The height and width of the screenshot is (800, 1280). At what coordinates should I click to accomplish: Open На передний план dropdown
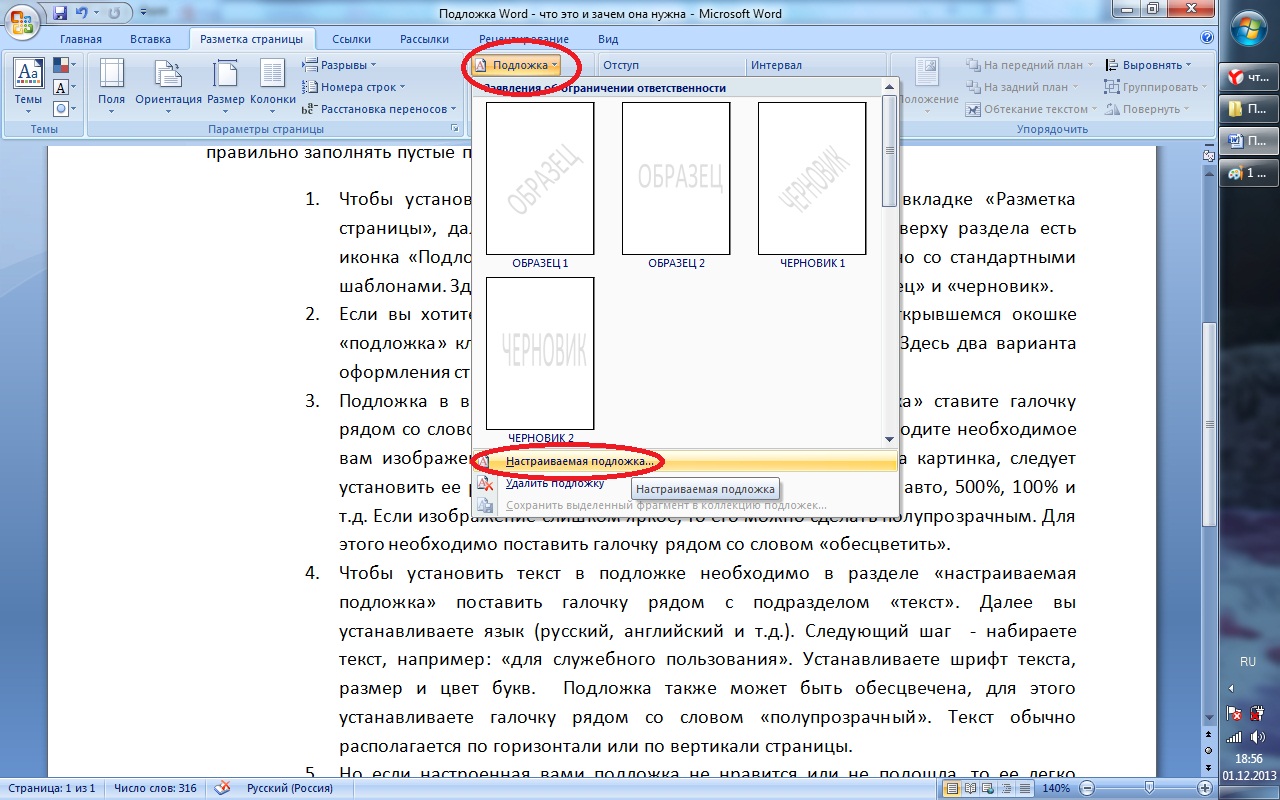point(1030,66)
